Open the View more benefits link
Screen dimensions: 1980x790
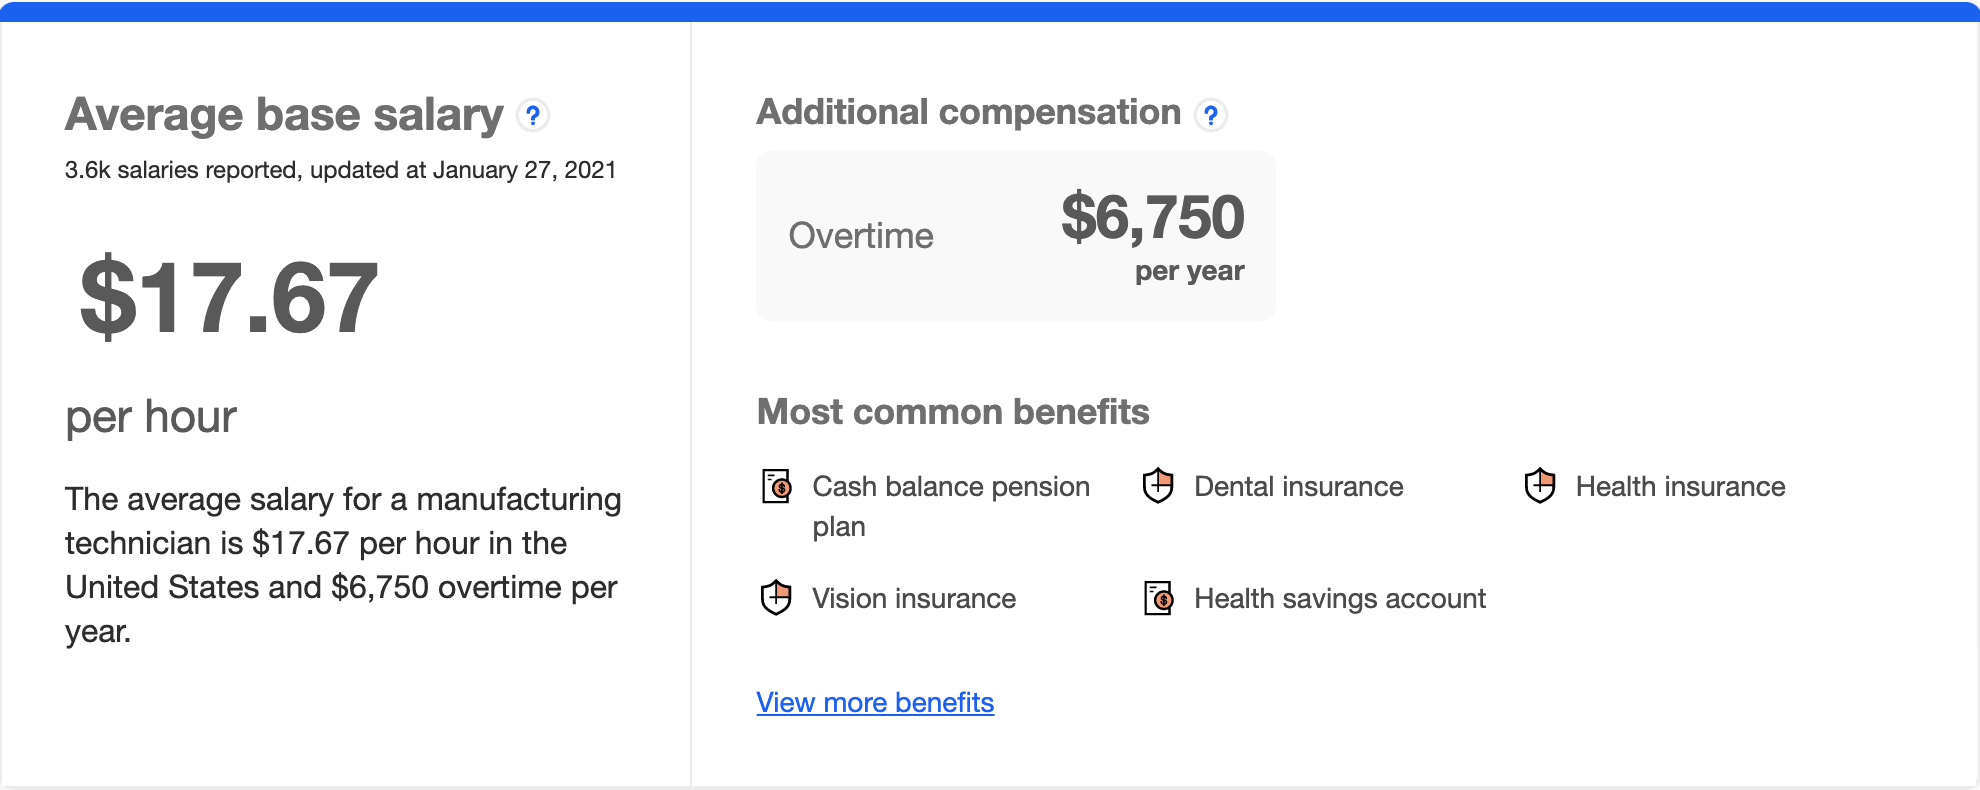875,703
